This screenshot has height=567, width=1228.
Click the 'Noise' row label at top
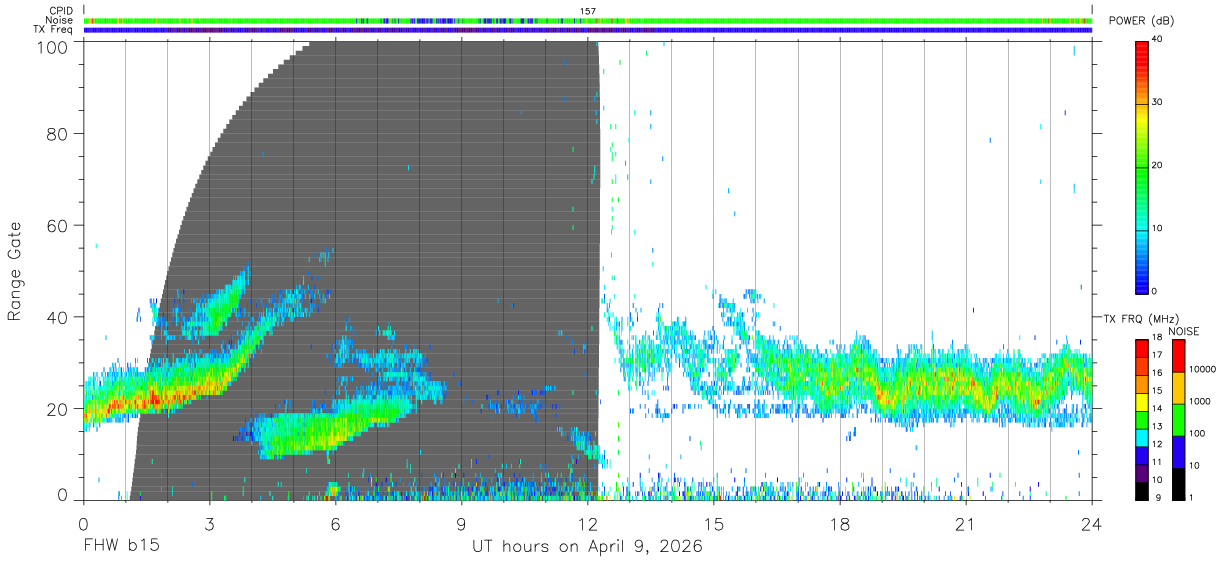tap(59, 20)
